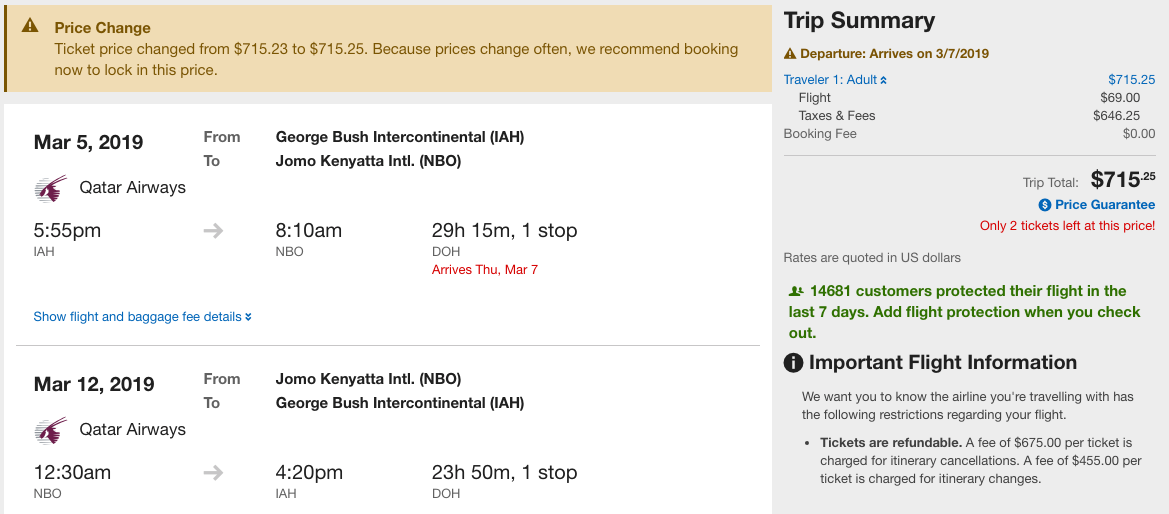Viewport: 1169px width, 514px height.
Task: Click arrow between 12:30am and 4:20pm
Action: 213,473
